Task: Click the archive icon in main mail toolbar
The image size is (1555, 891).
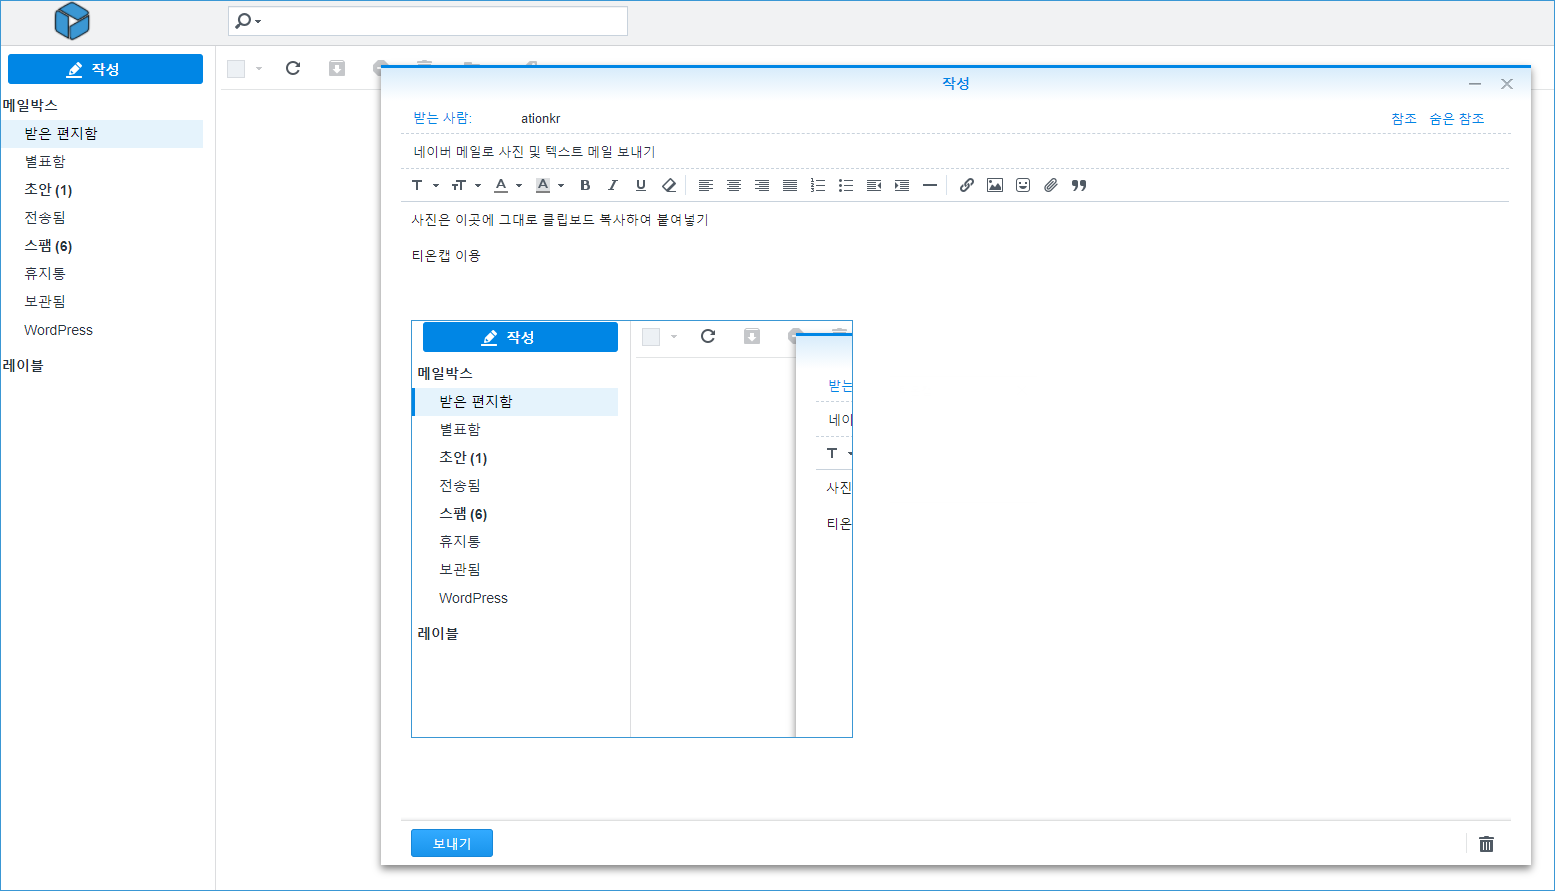Action: click(x=337, y=68)
